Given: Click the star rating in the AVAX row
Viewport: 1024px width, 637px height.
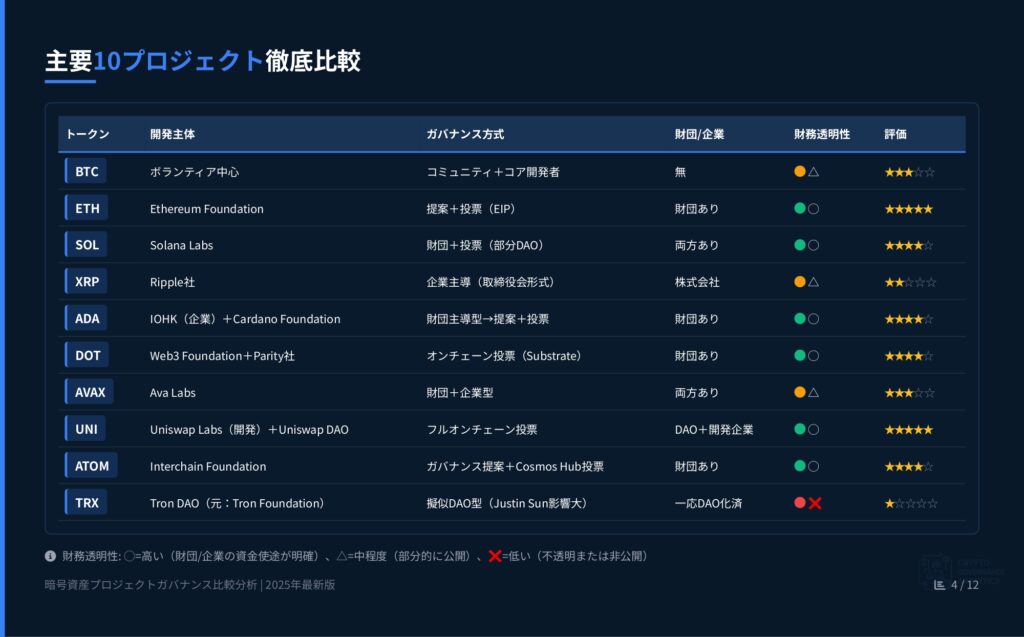Looking at the screenshot, I should click(x=910, y=393).
